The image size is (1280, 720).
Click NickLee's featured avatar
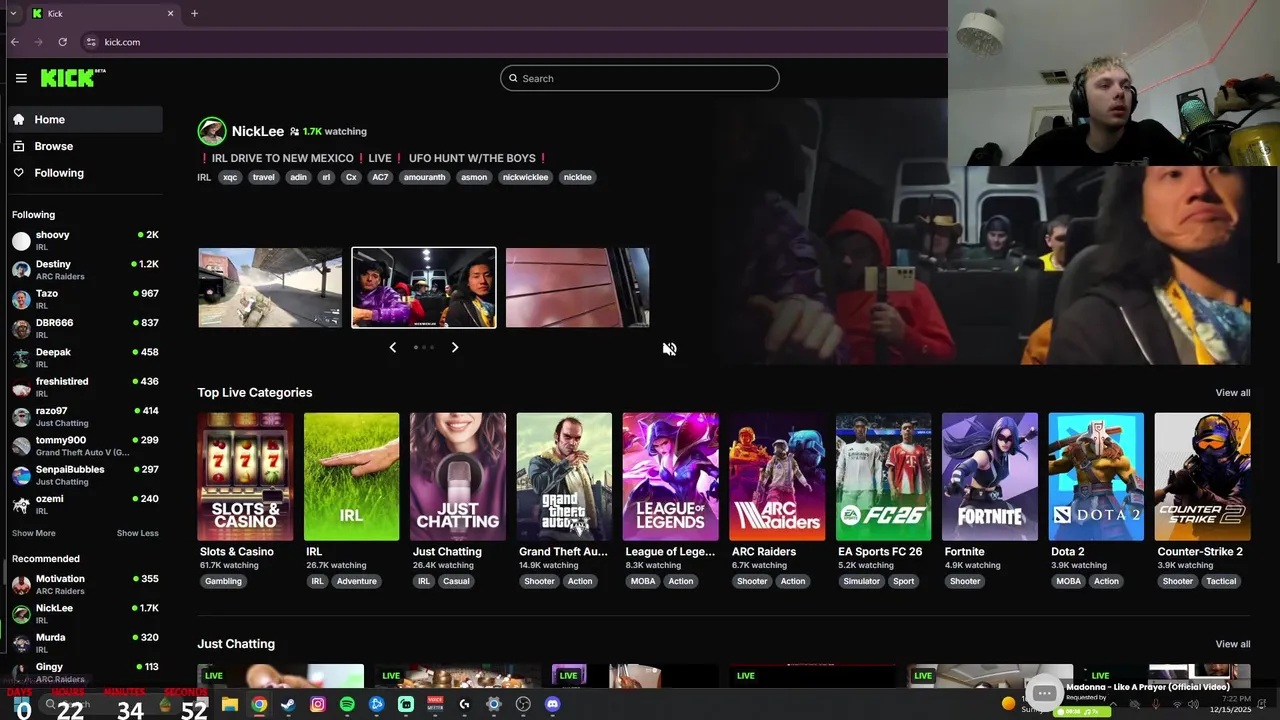[x=212, y=131]
